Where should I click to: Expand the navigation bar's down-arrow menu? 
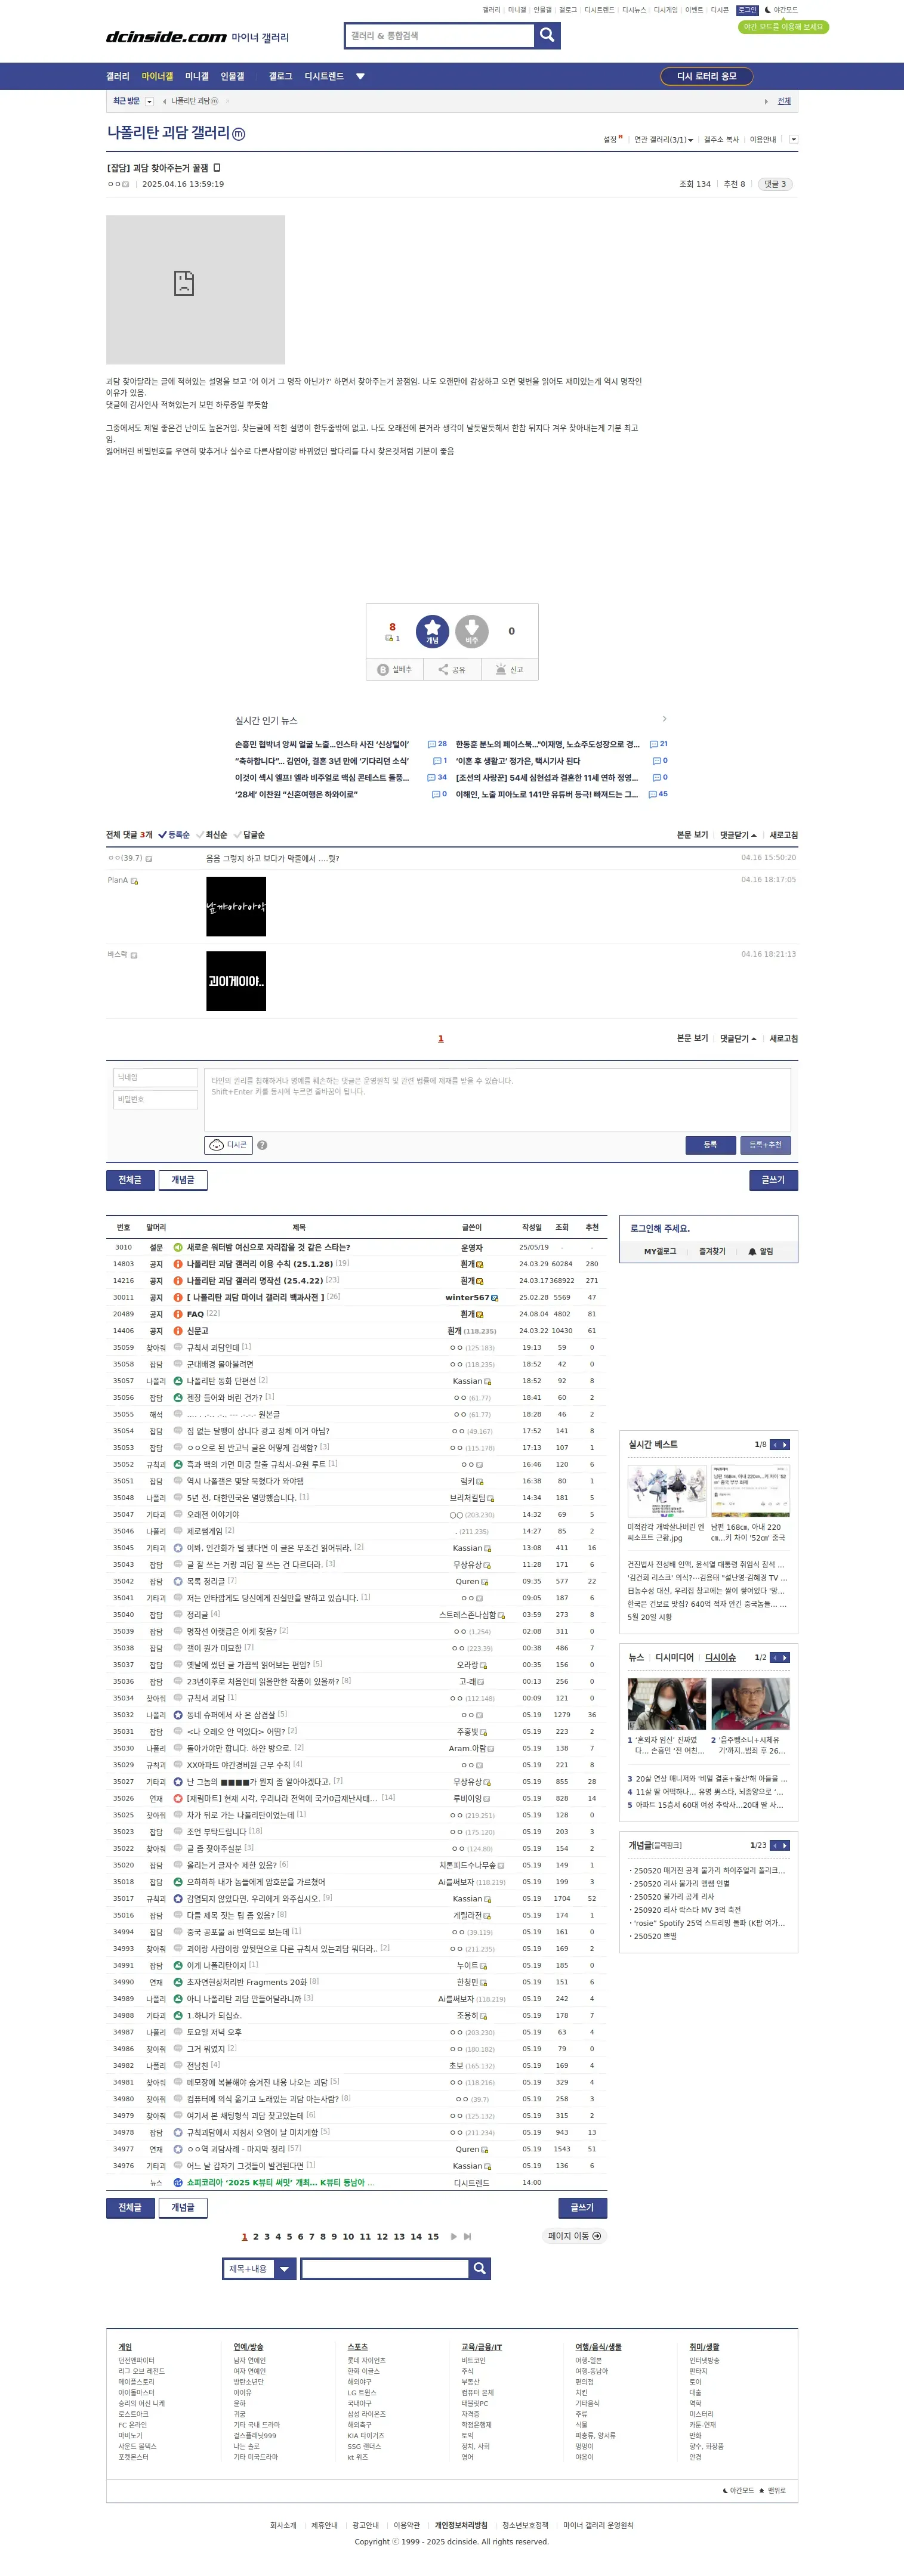pos(360,76)
